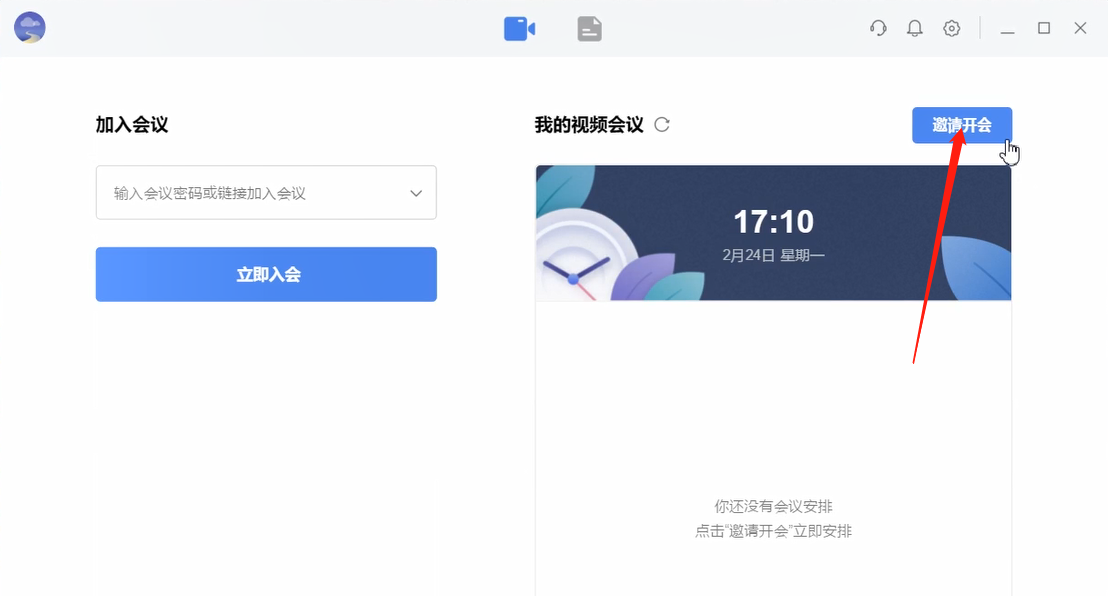Click the 点击邀请开会立即安排 hint text
The image size is (1108, 596).
(x=773, y=530)
